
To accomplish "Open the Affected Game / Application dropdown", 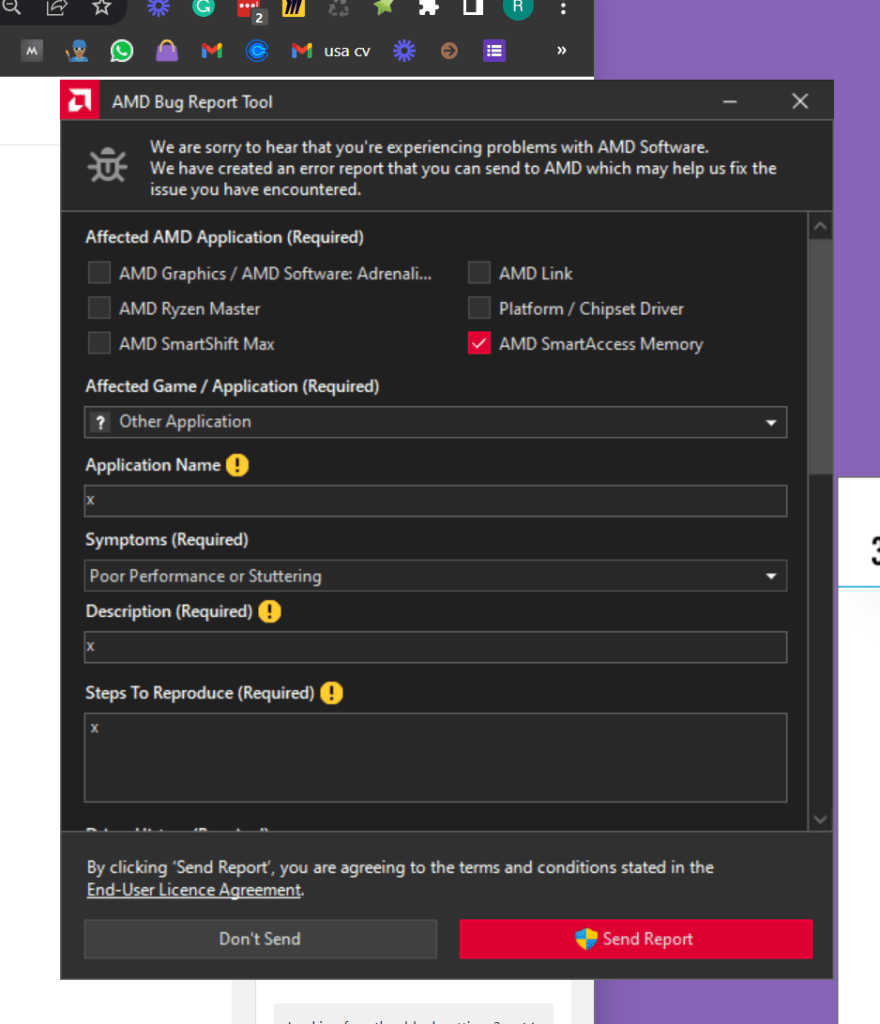I will click(435, 422).
